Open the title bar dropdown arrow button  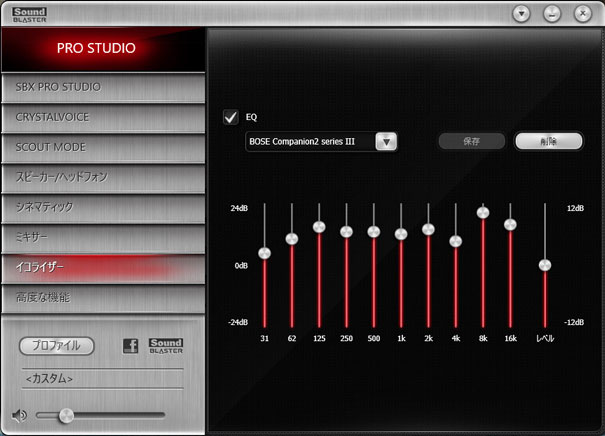[x=521, y=14]
